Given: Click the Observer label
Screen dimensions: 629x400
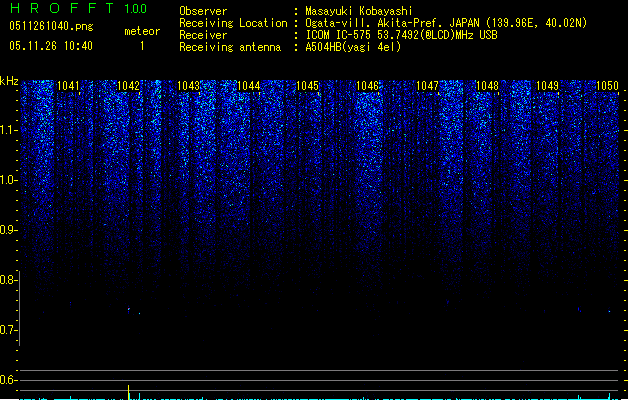Looking at the screenshot, I should point(203,11).
